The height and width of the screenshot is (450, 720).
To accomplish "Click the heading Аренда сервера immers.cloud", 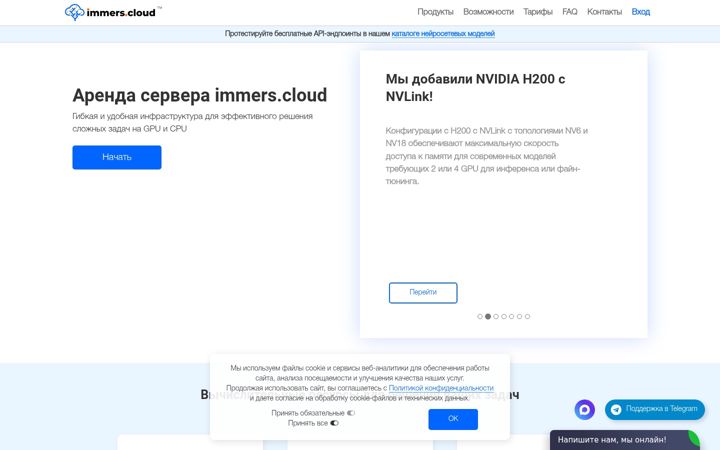I will 200,96.
